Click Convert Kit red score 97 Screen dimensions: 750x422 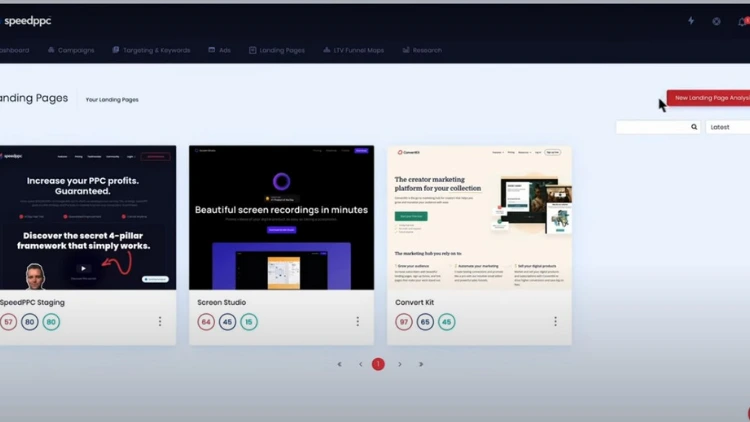point(404,322)
